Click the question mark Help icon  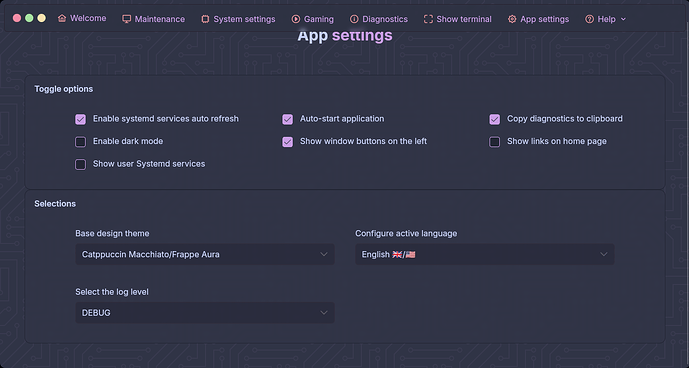coord(589,19)
